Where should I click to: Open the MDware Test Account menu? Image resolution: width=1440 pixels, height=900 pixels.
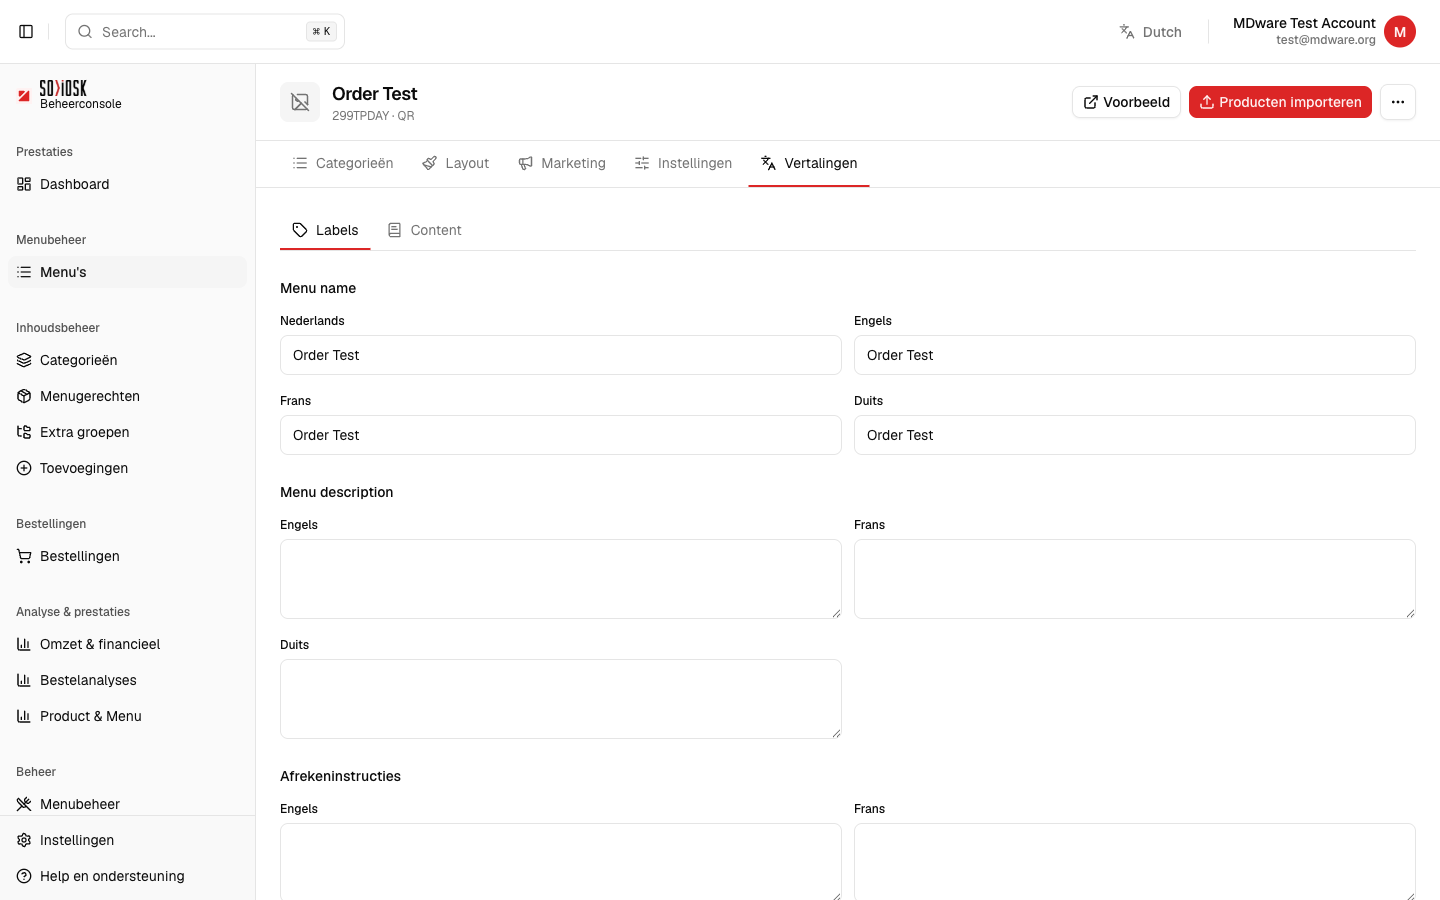pyautogui.click(x=1324, y=32)
